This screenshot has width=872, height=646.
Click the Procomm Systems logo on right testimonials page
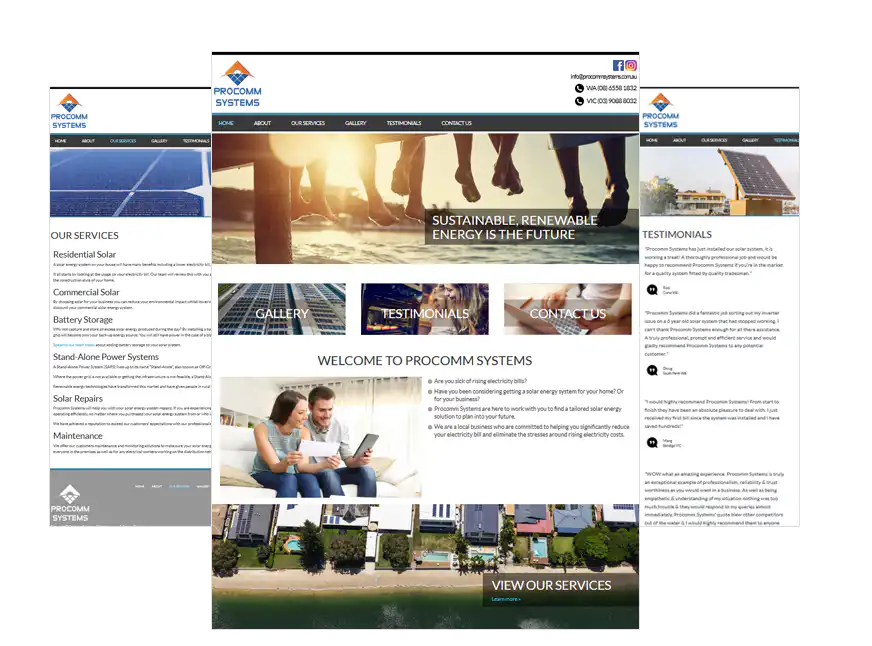[x=661, y=111]
